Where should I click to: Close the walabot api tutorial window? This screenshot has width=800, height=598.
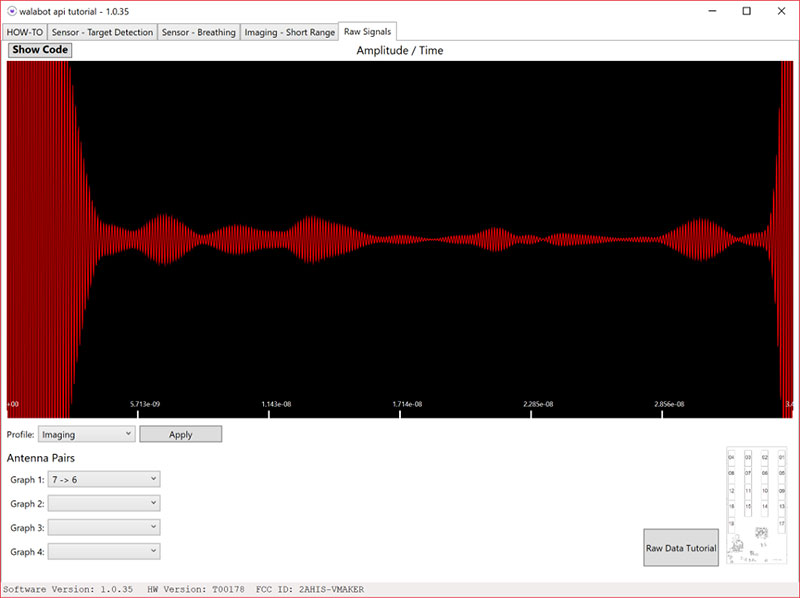pyautogui.click(x=781, y=11)
